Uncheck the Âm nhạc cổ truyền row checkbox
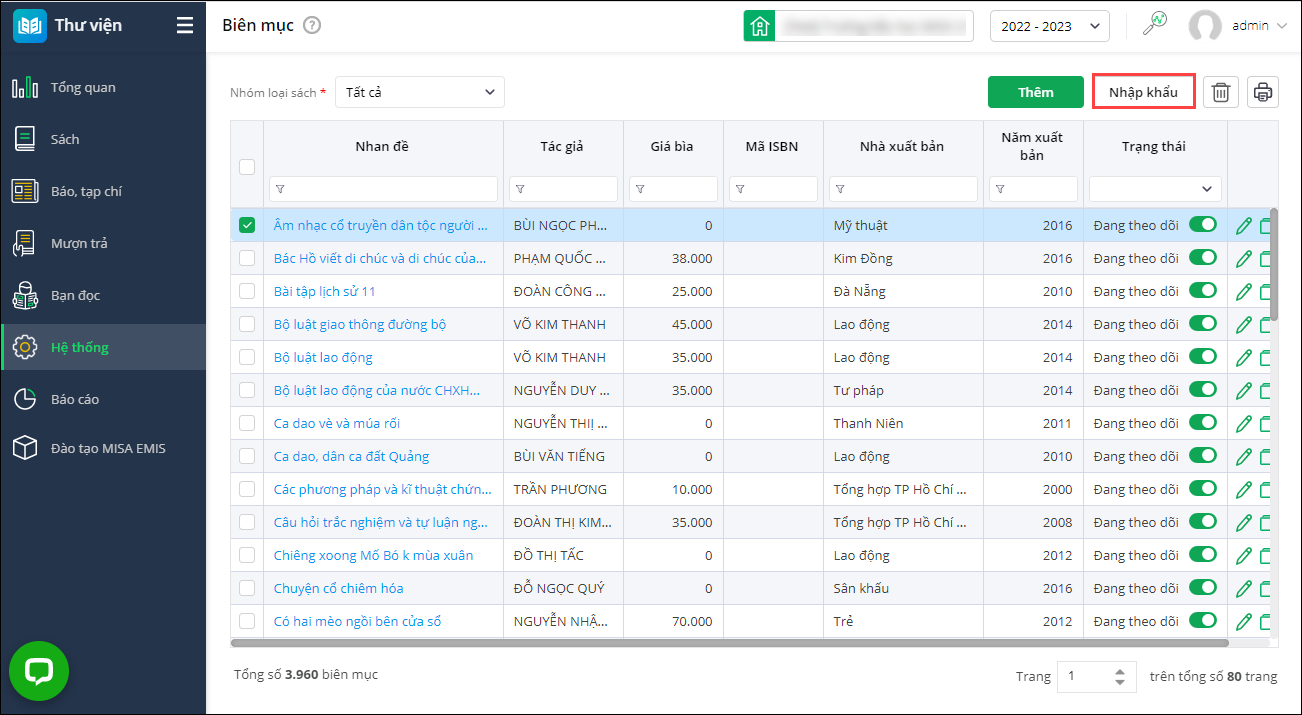This screenshot has width=1302, height=715. 247,225
